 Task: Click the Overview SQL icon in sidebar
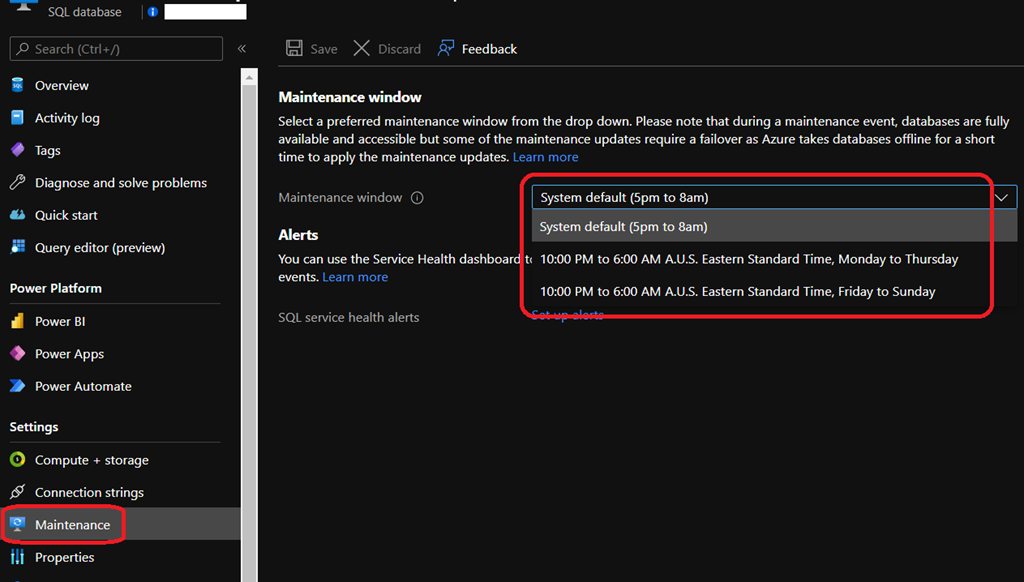pos(17,85)
